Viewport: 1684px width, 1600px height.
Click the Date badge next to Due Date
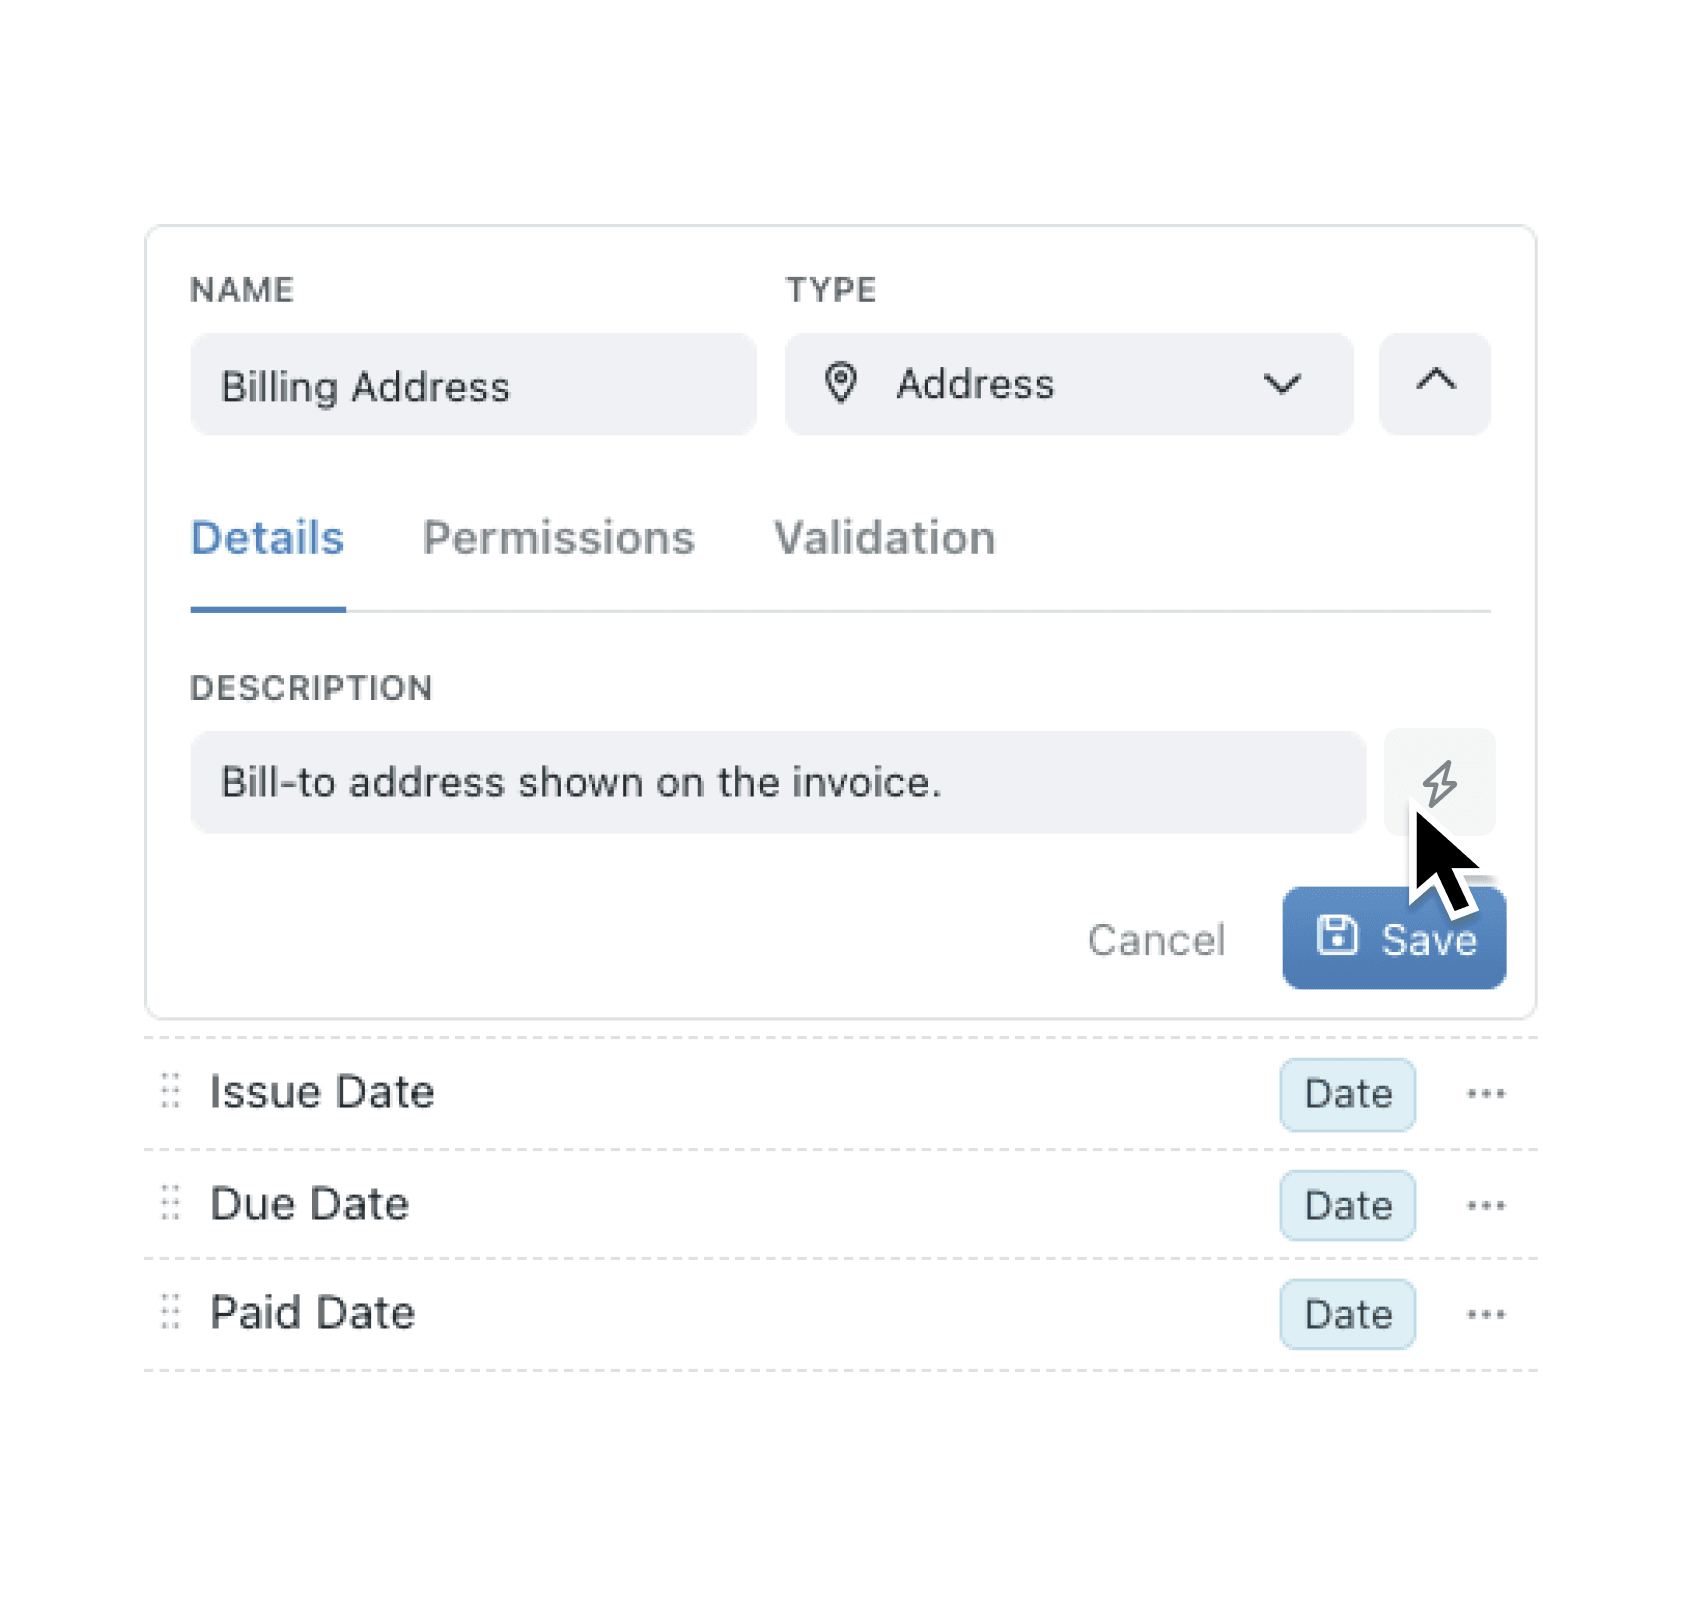click(1347, 1205)
